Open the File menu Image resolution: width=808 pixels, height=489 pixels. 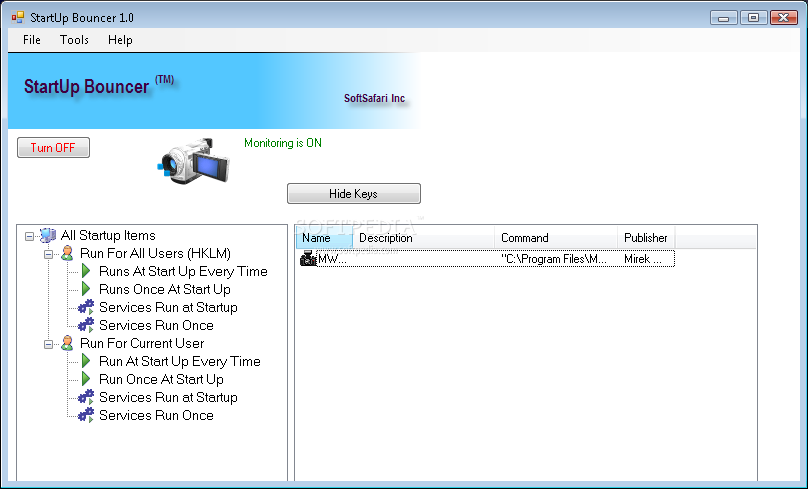click(x=31, y=40)
